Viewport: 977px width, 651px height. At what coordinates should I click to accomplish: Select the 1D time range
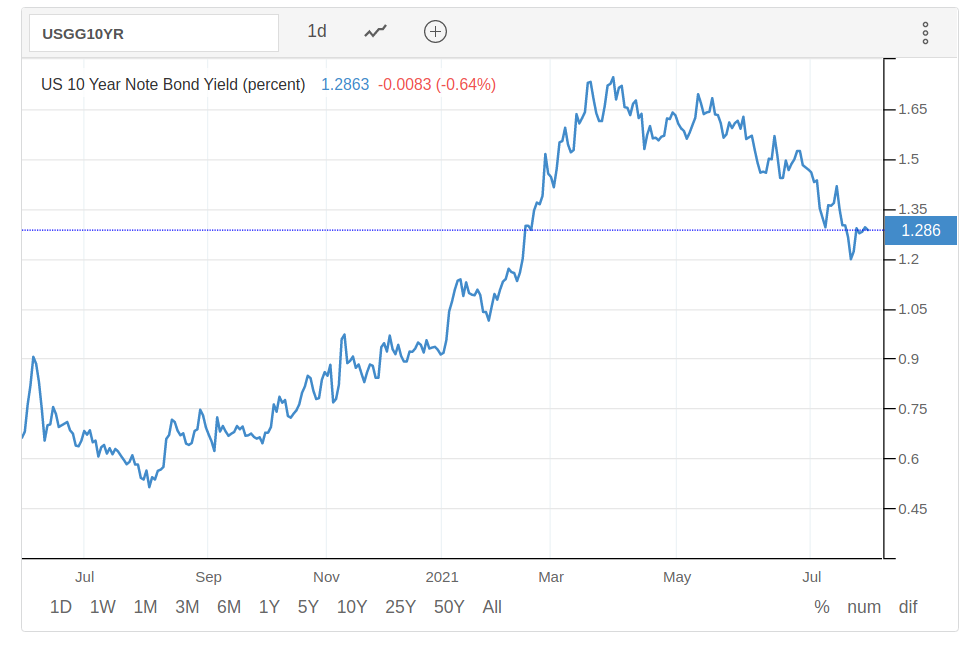pyautogui.click(x=61, y=607)
